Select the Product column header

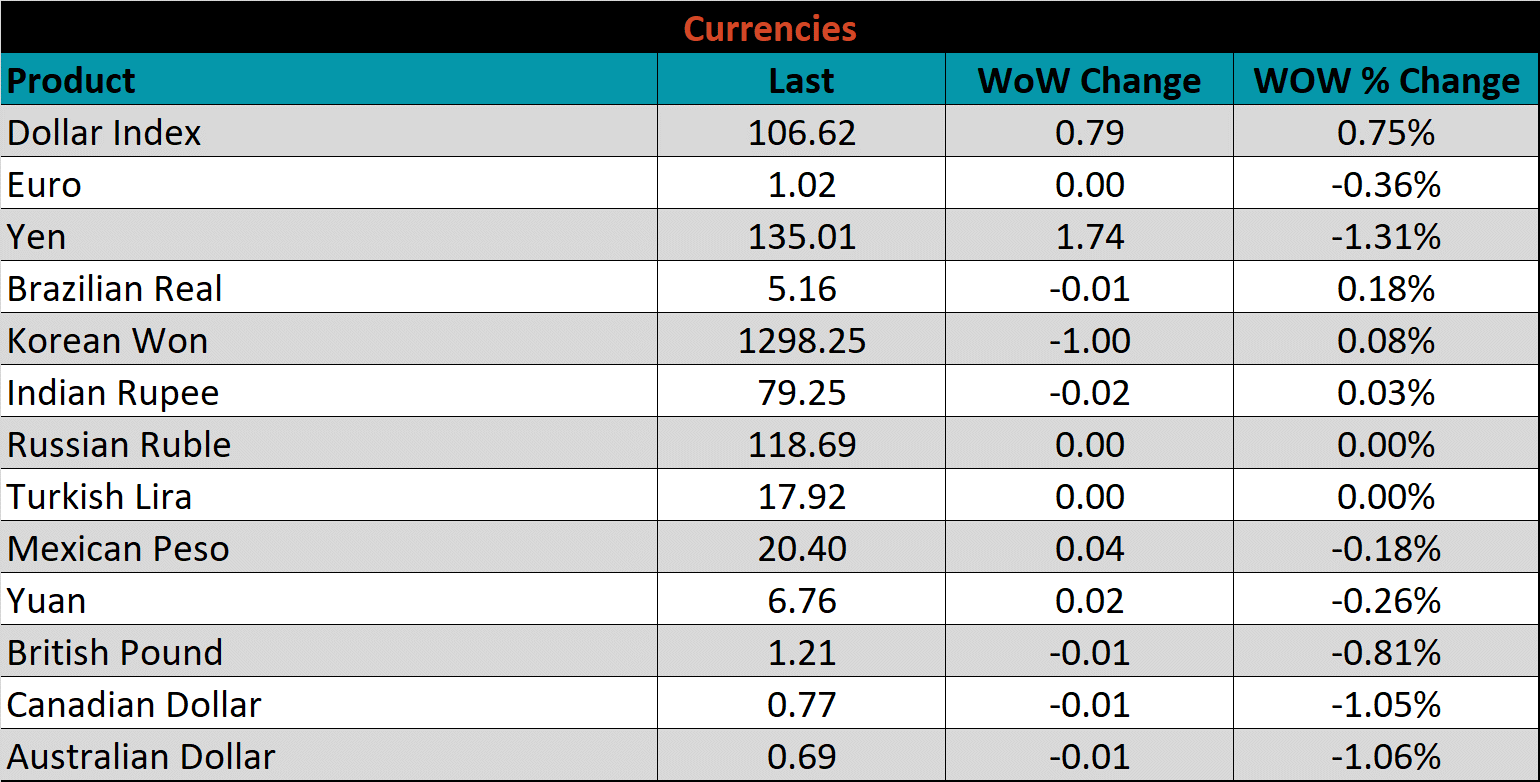tap(71, 80)
